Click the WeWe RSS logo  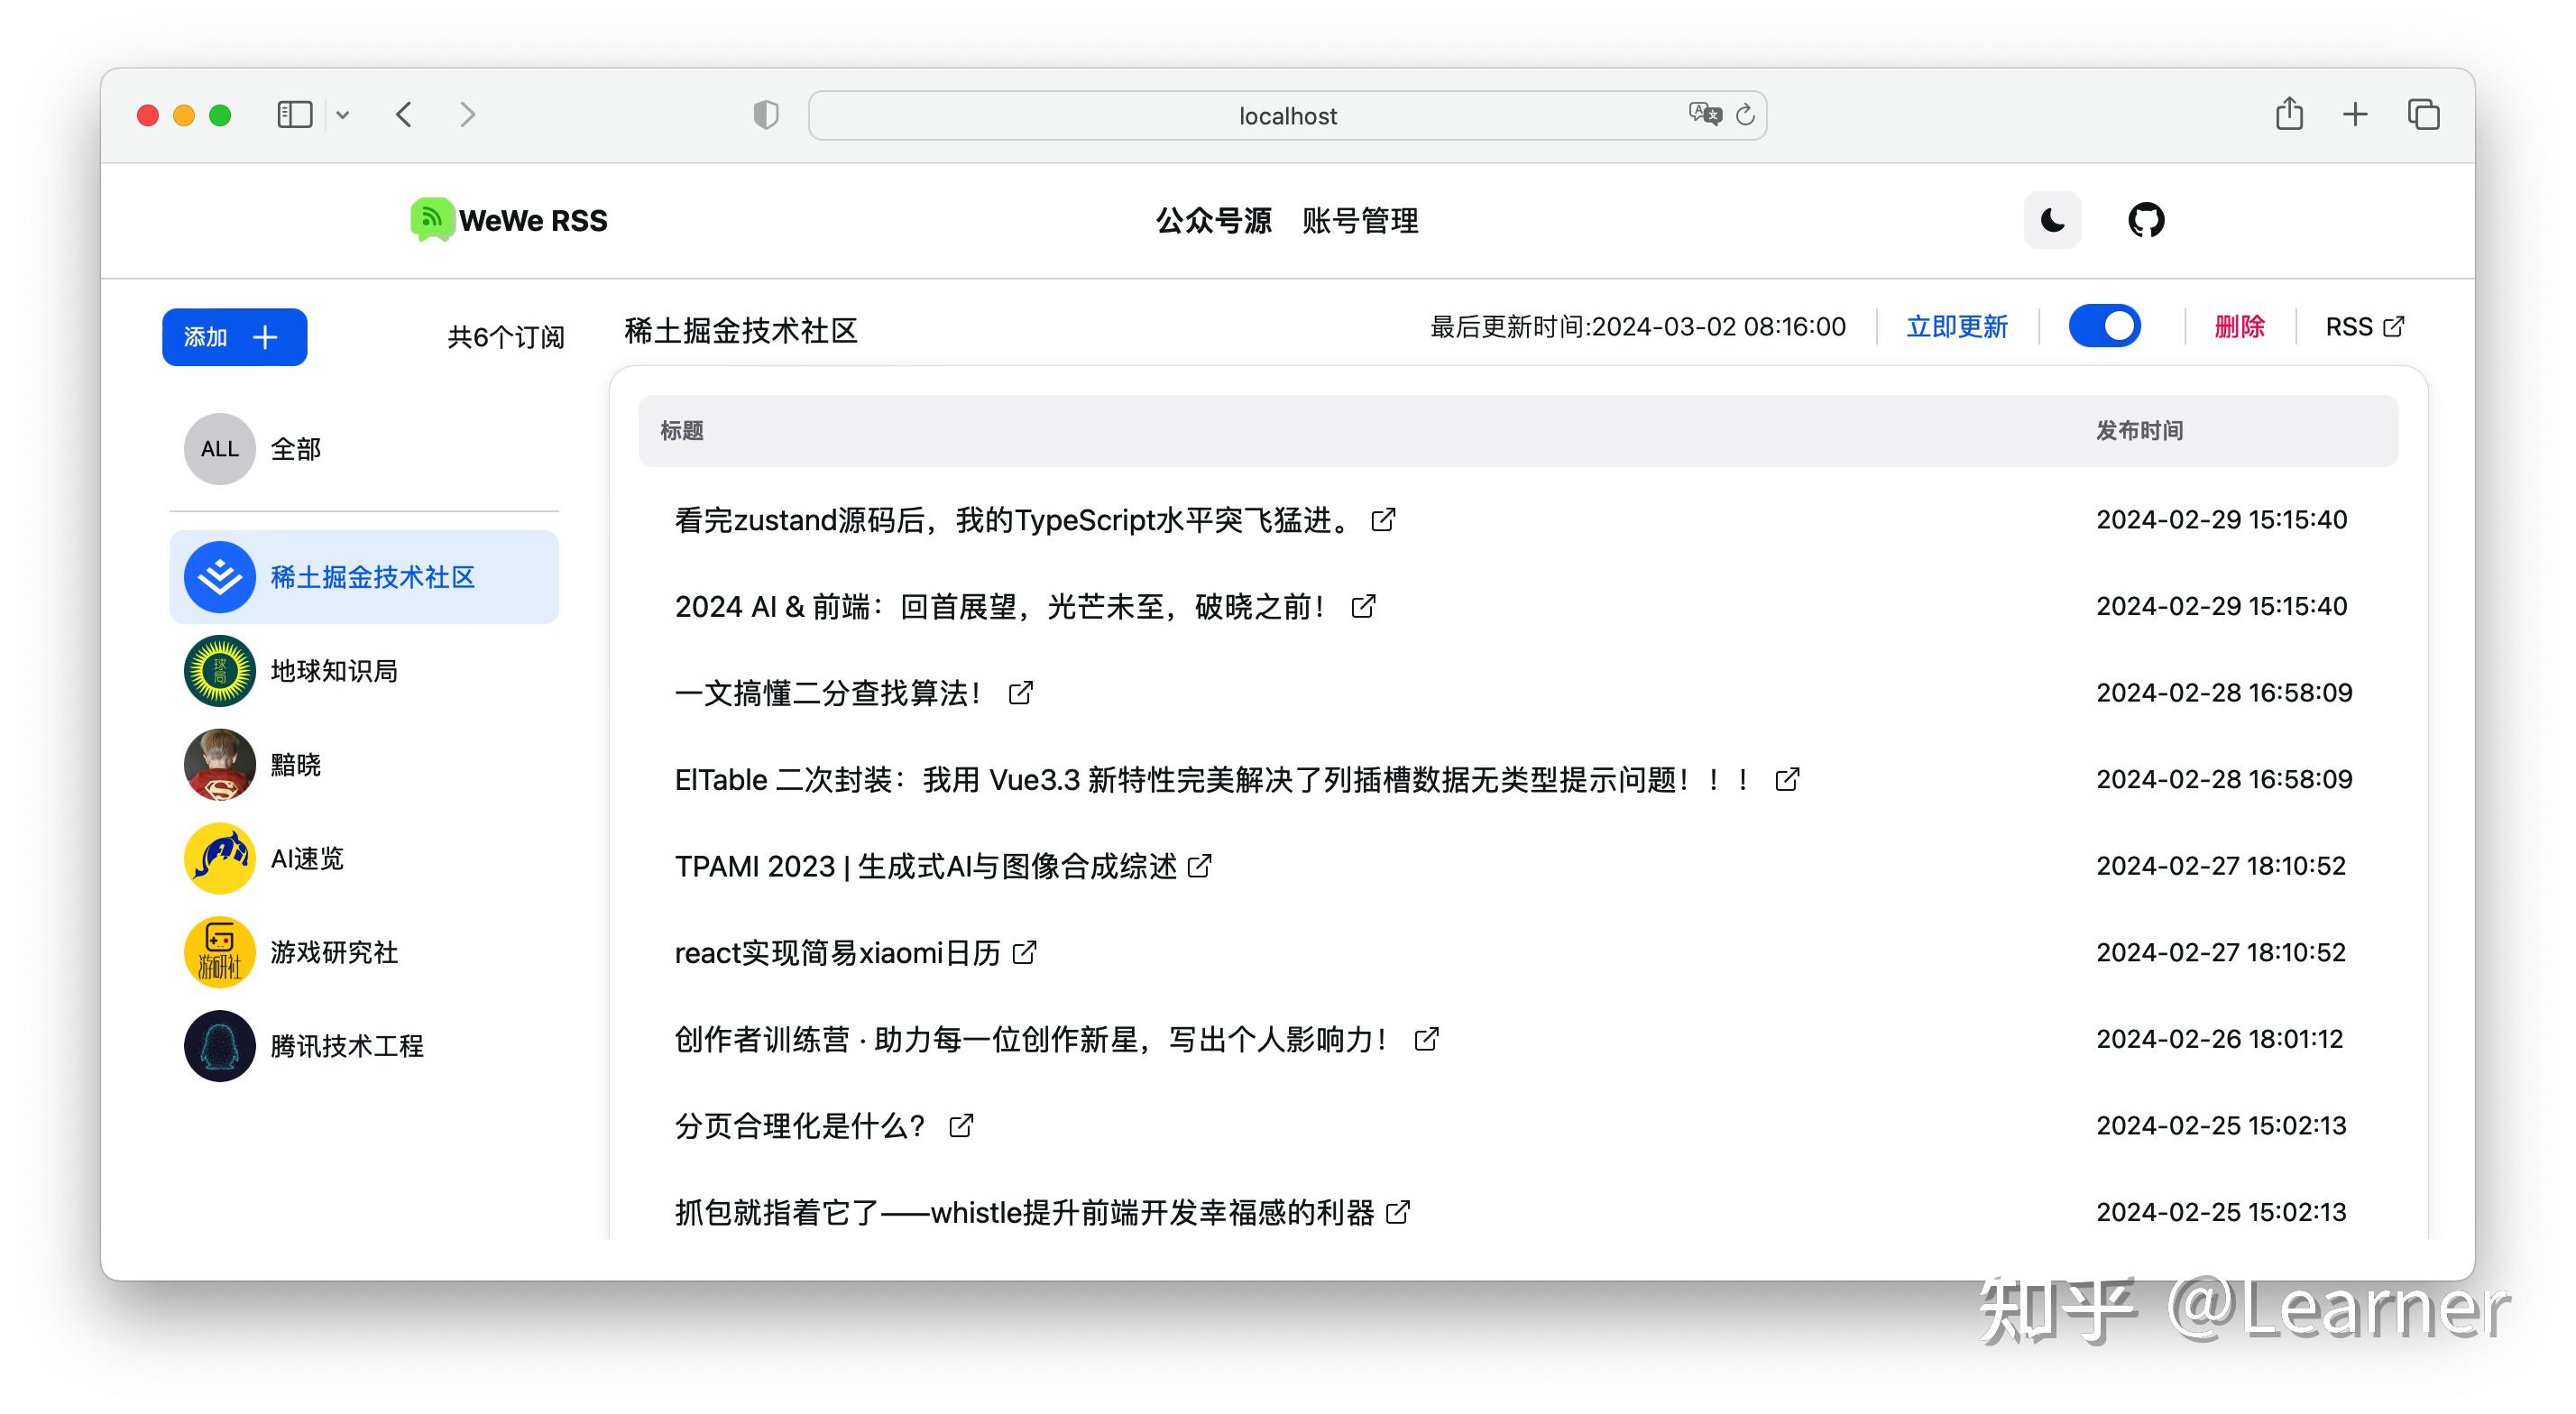pos(508,220)
